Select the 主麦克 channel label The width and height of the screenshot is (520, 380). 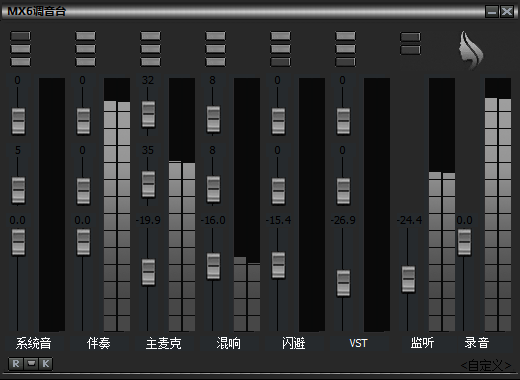(x=163, y=343)
